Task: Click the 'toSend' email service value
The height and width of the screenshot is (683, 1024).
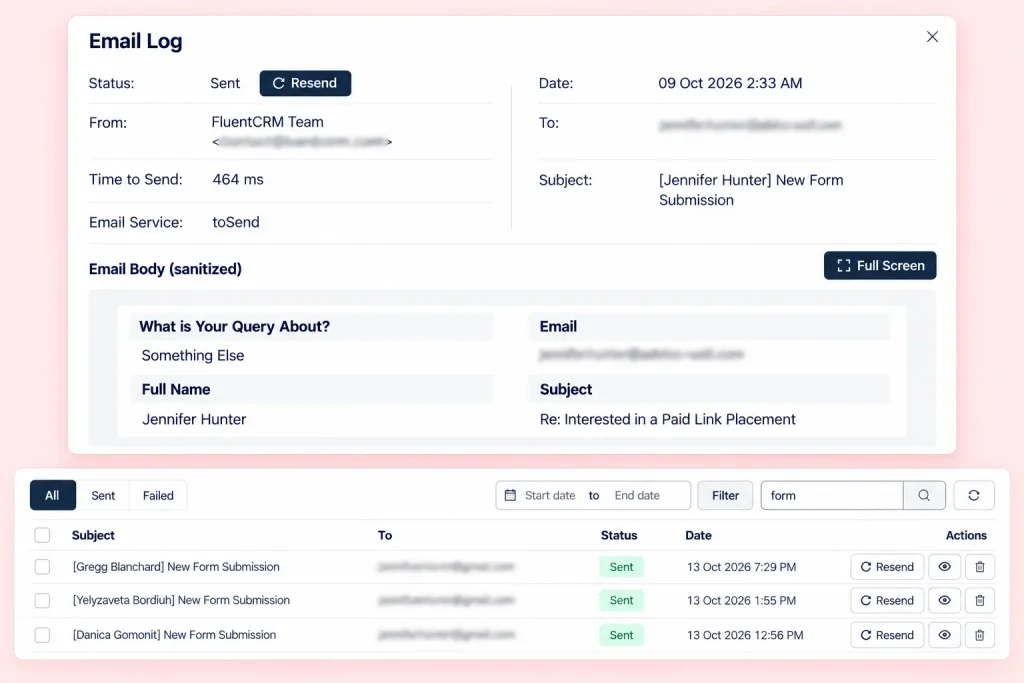Action: tap(236, 222)
